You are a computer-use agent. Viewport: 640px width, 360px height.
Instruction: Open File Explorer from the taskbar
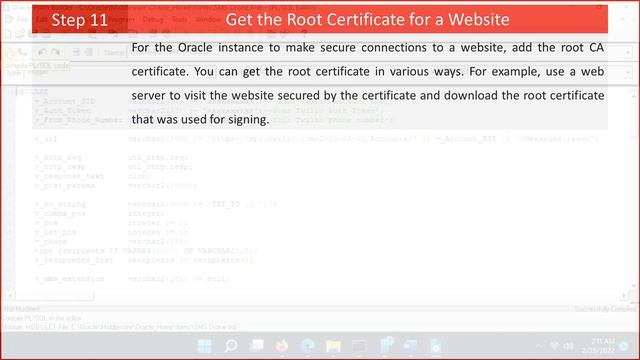pyautogui.click(x=333, y=346)
